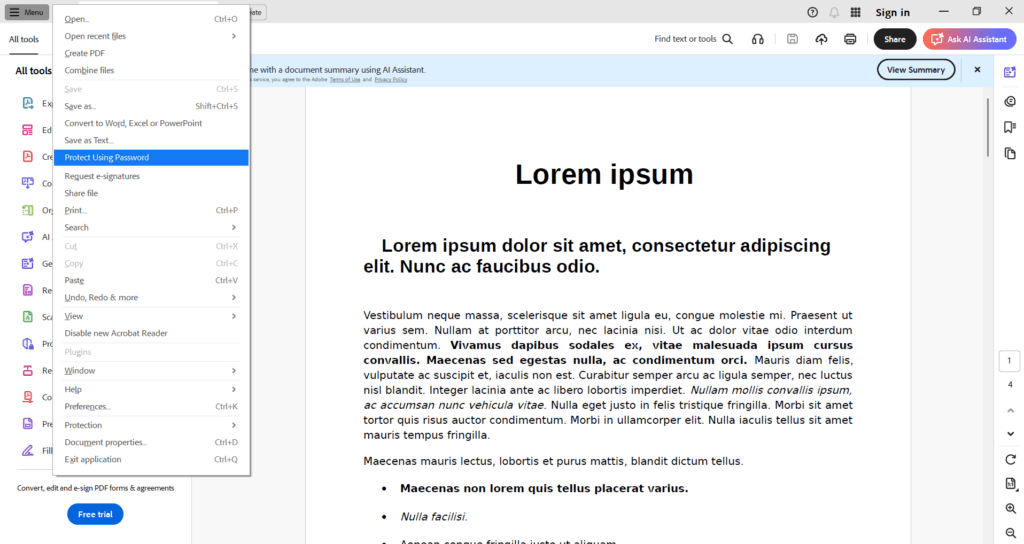Open the Adobe apps grid icon
The width and height of the screenshot is (1024, 544).
(856, 12)
